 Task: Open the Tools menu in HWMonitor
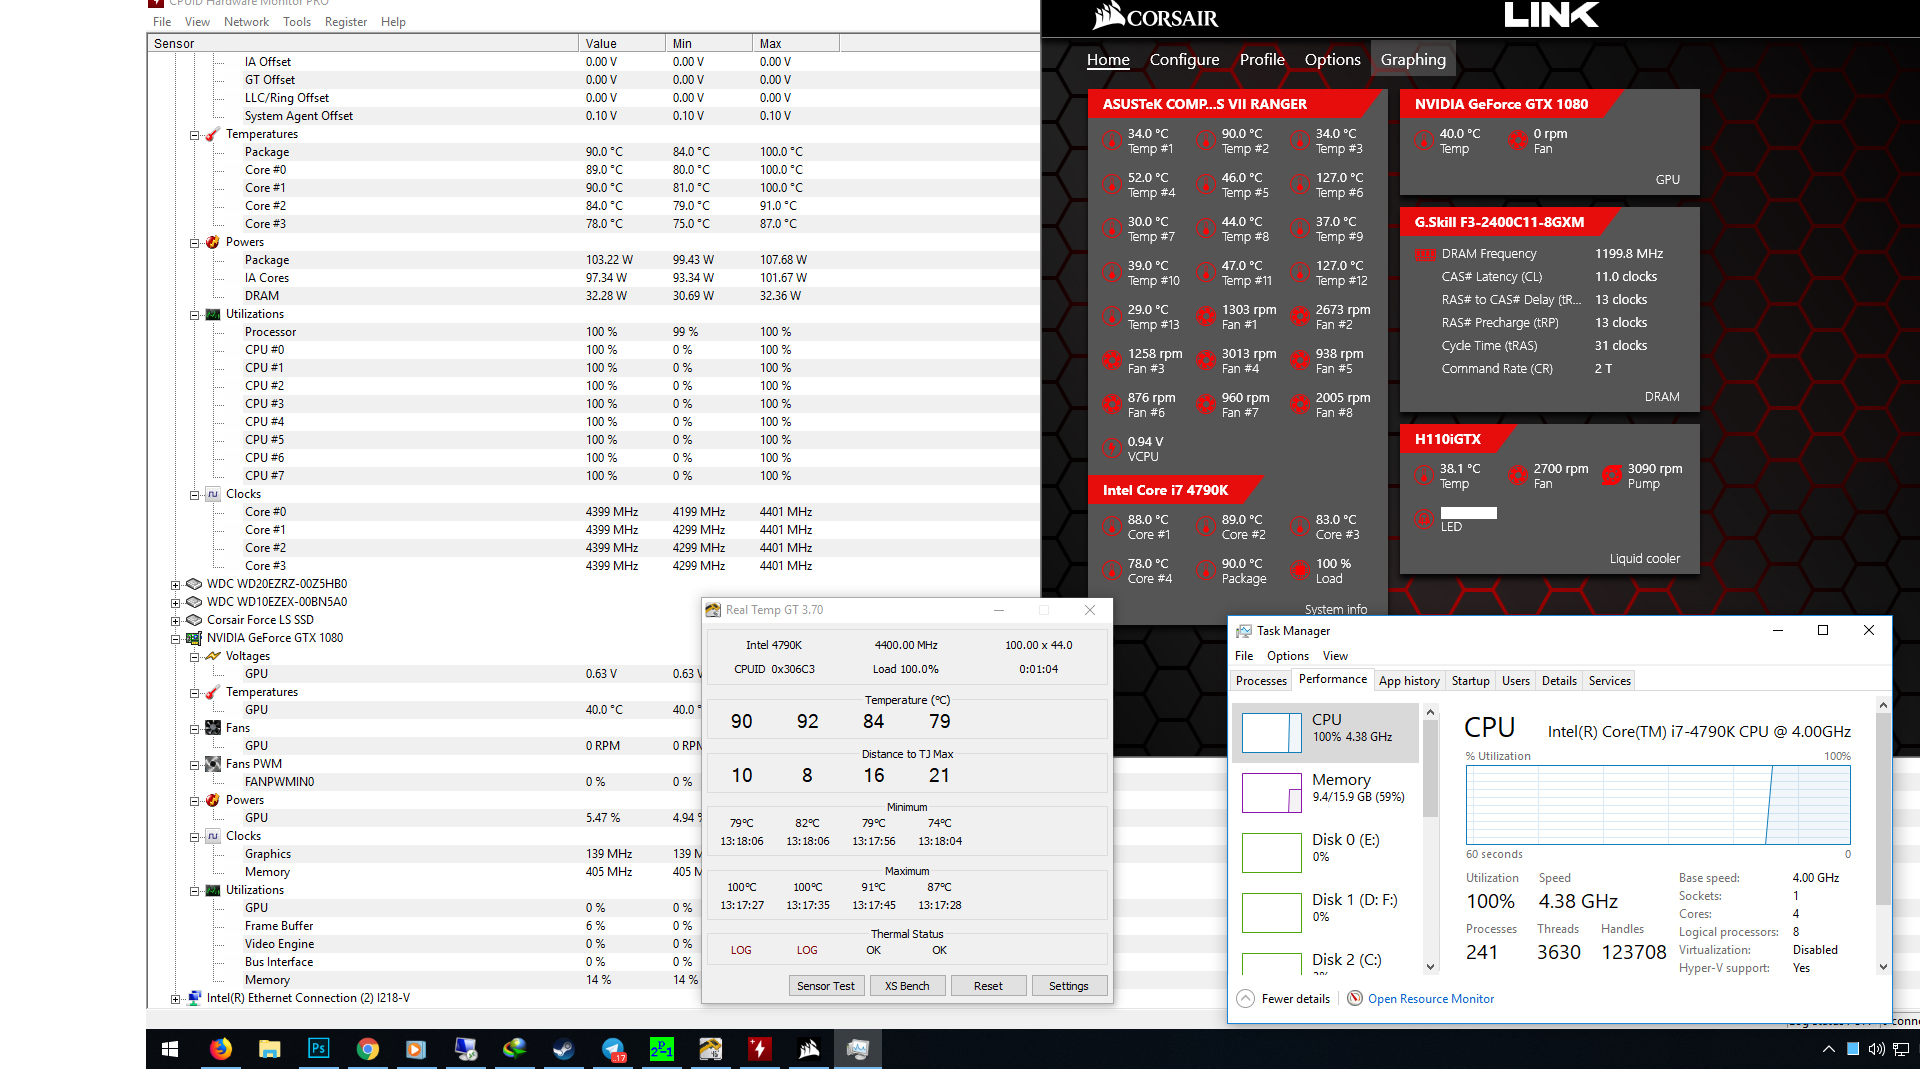(297, 22)
